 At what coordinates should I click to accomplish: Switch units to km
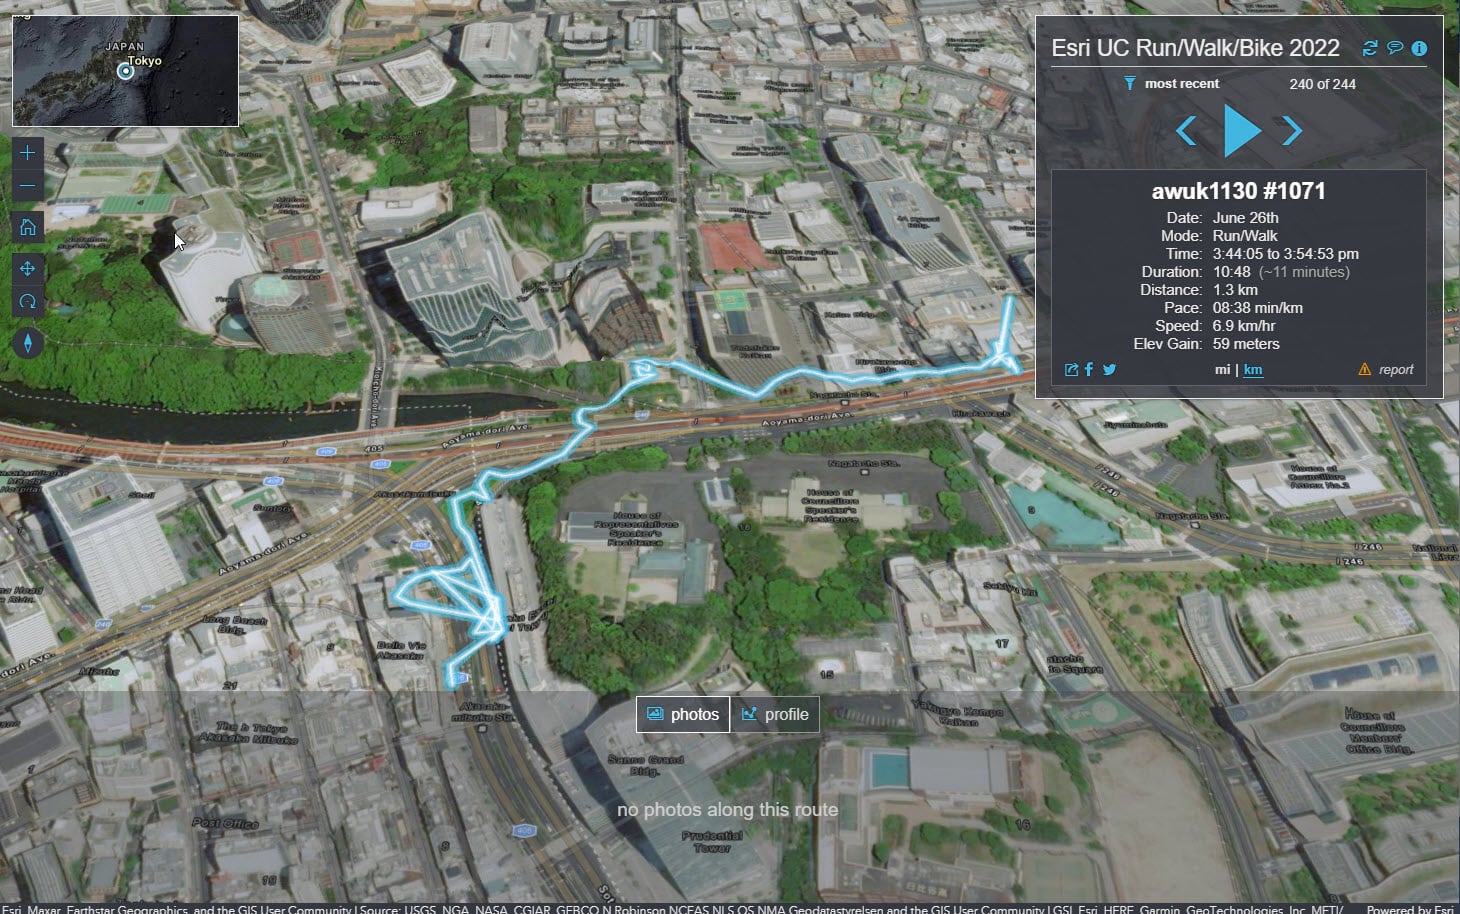tap(1253, 369)
